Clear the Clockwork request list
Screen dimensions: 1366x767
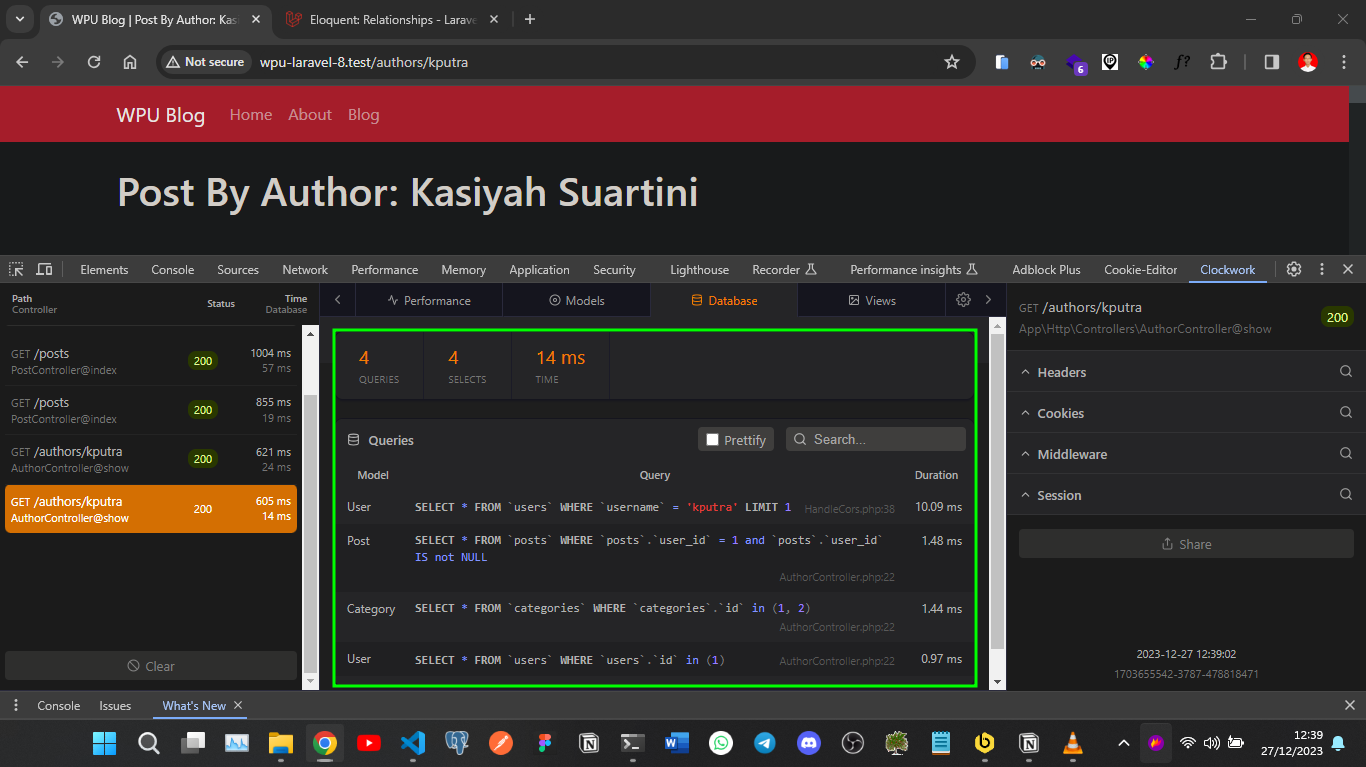tap(151, 665)
